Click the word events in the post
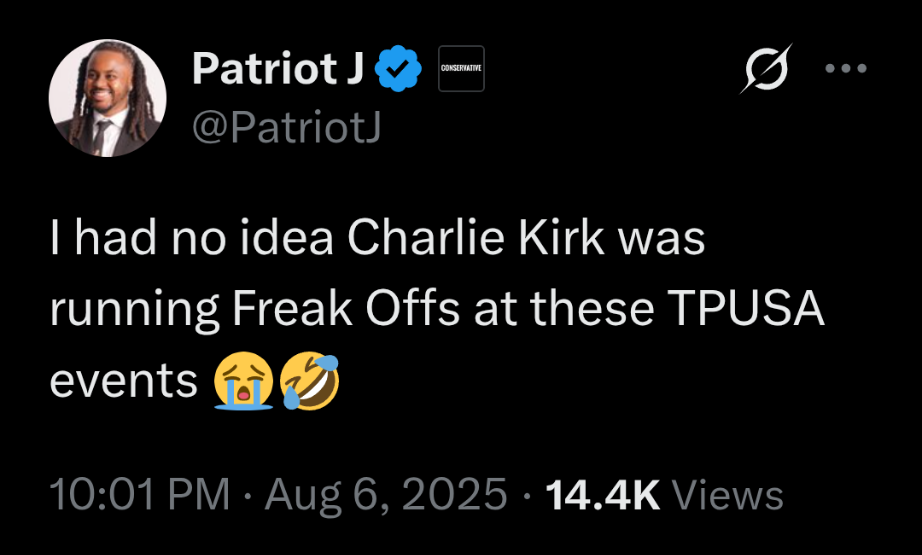Viewport: 922px width, 555px height. click(123, 381)
